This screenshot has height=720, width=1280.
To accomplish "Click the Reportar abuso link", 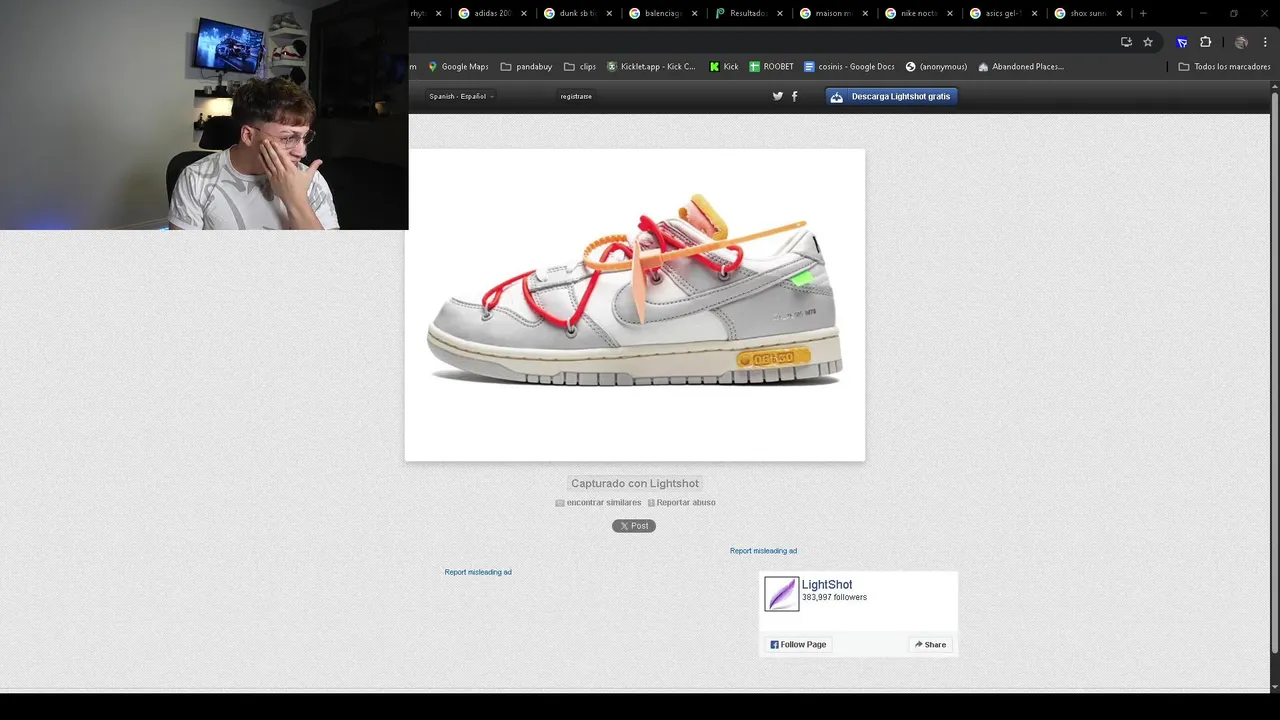I will [681, 503].
